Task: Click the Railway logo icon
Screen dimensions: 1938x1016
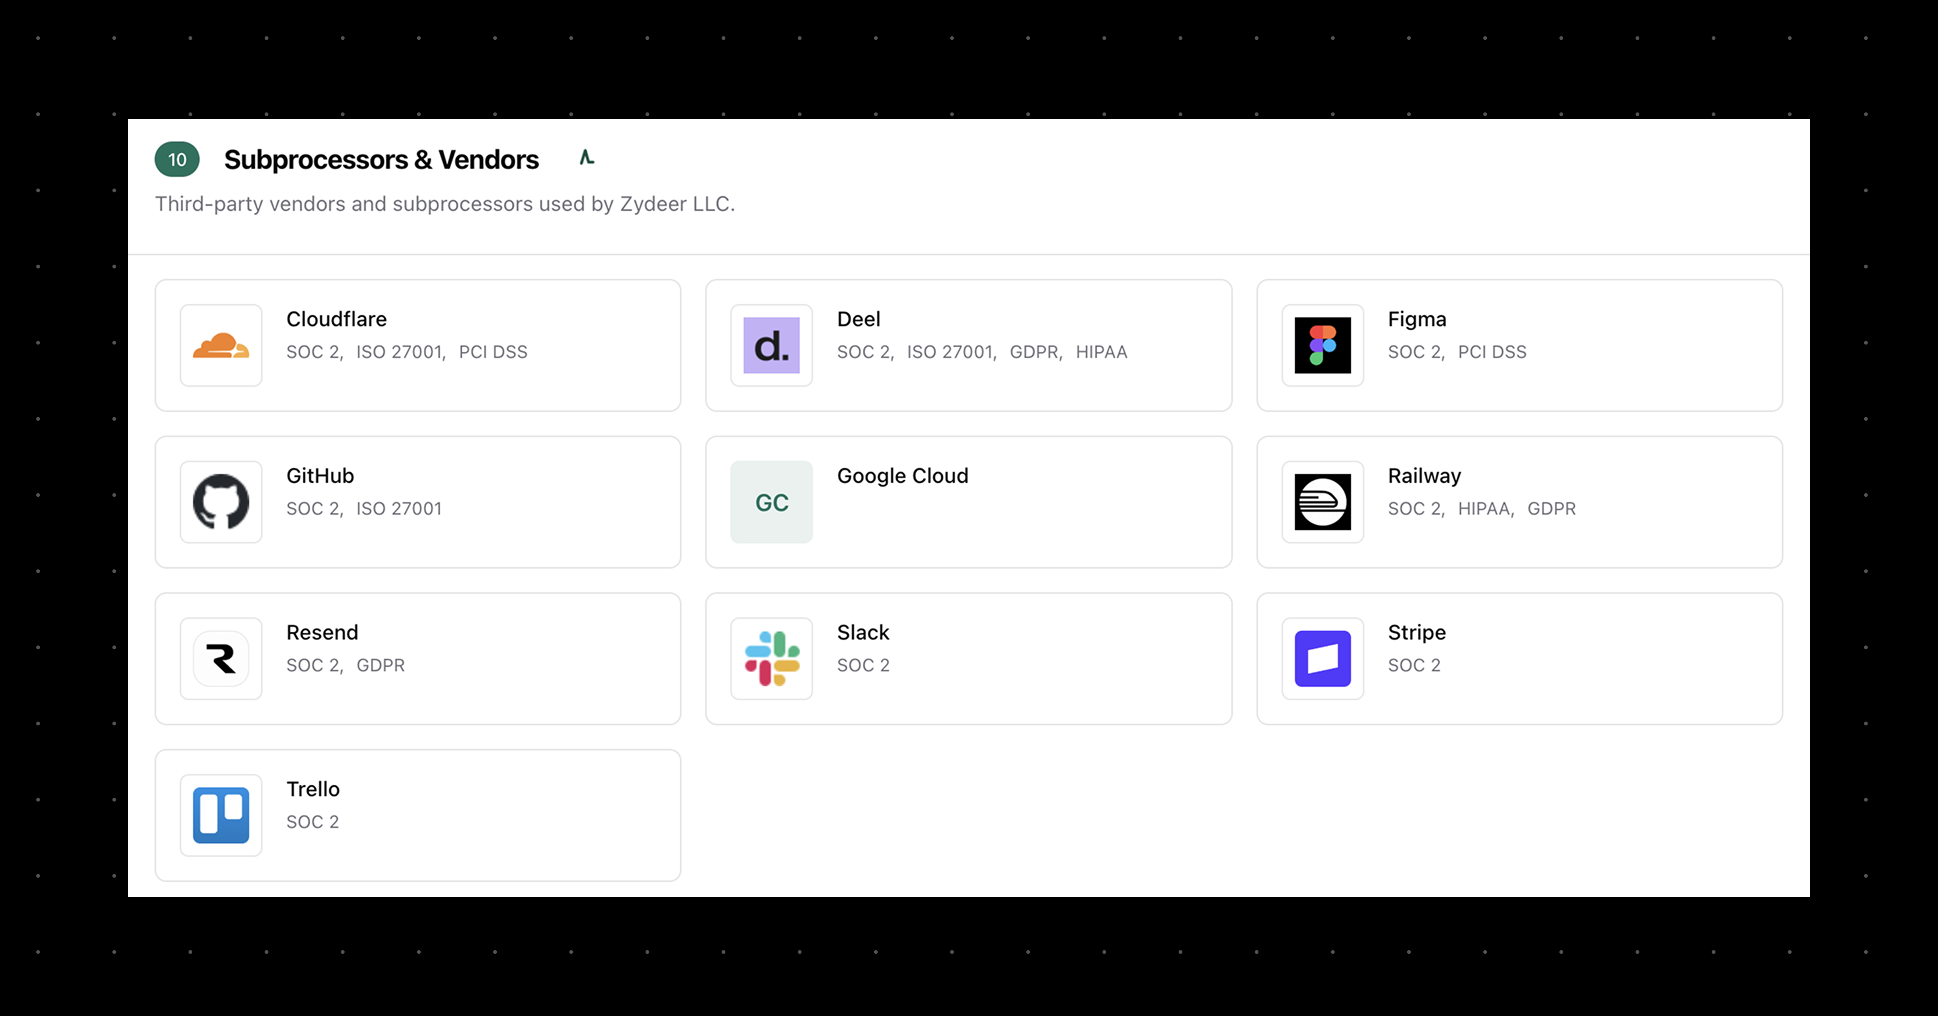Action: 1322,502
